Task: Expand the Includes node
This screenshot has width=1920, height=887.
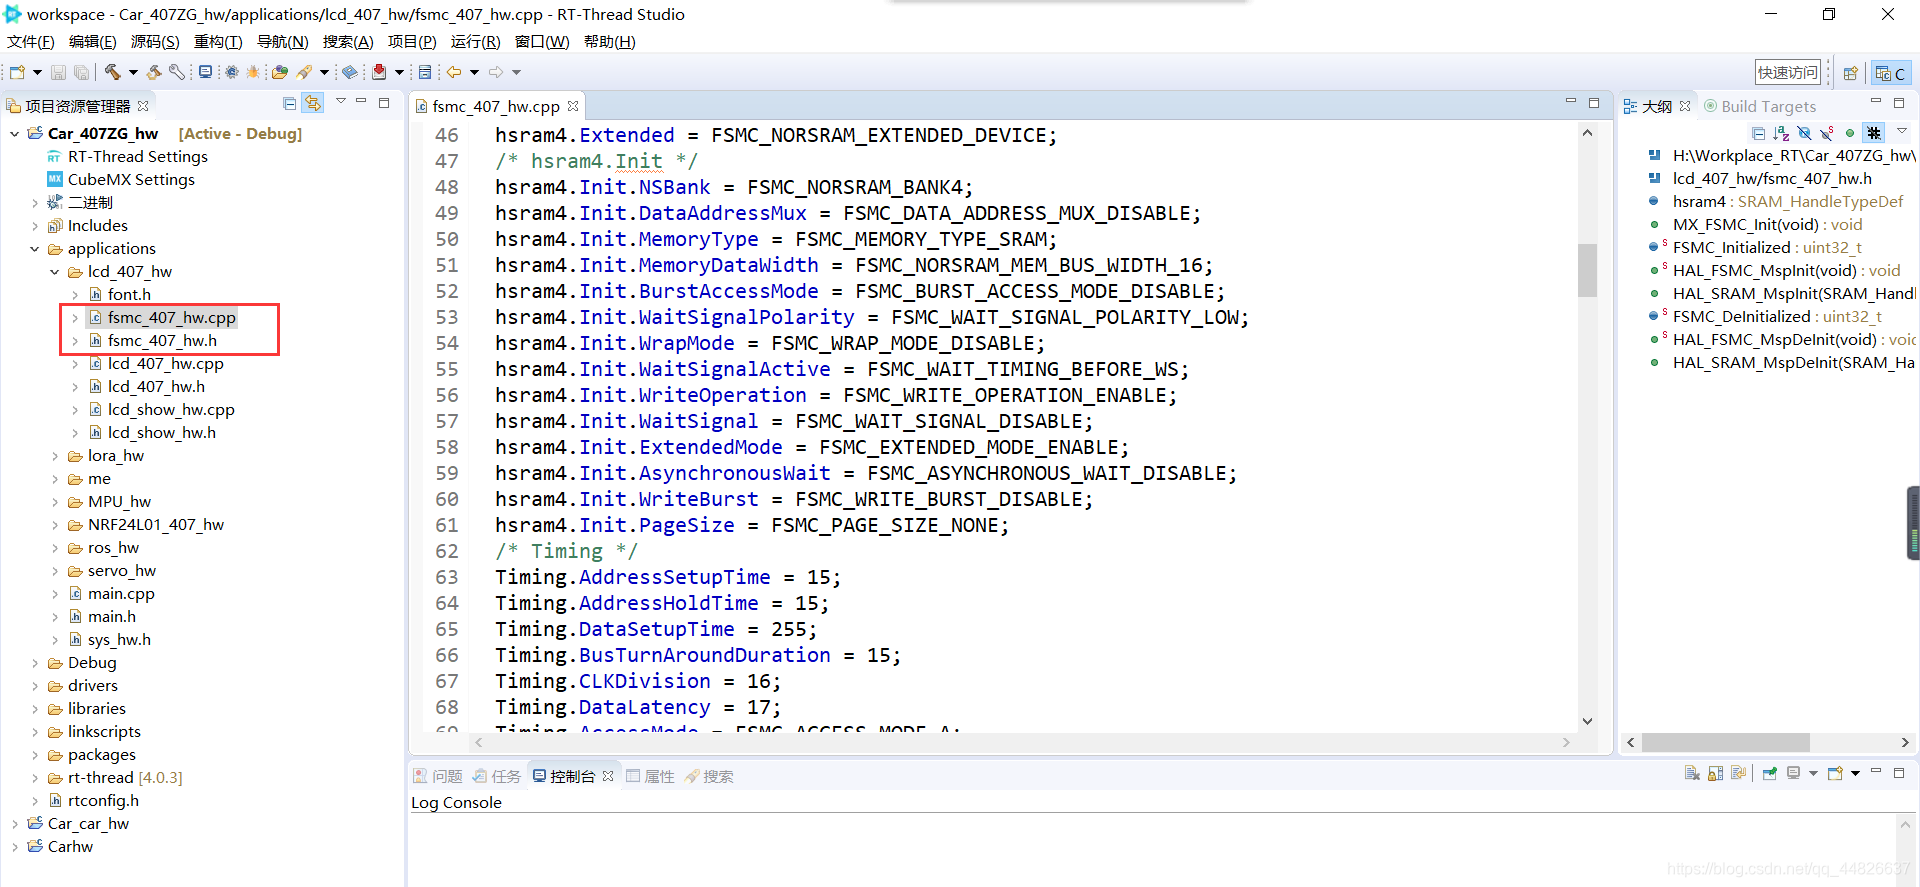Action: (x=35, y=226)
